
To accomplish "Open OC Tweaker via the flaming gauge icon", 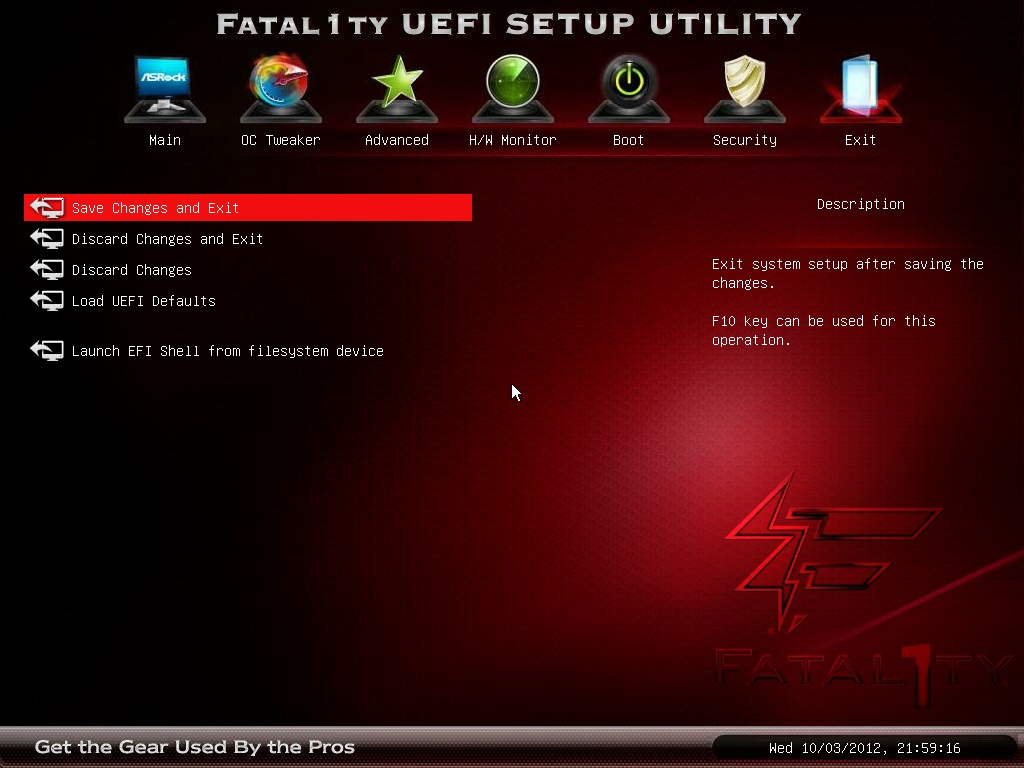I will [x=281, y=89].
